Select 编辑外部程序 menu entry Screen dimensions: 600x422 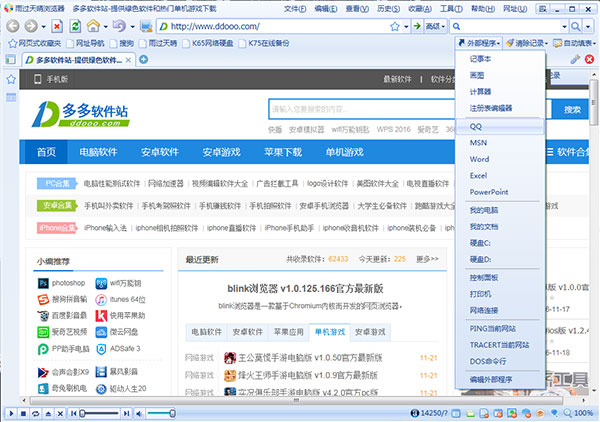click(500, 380)
